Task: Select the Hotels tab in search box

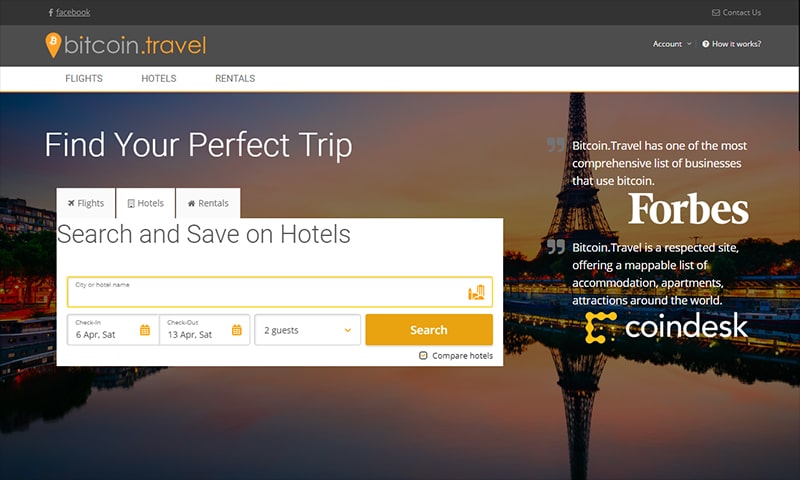Action: (146, 203)
